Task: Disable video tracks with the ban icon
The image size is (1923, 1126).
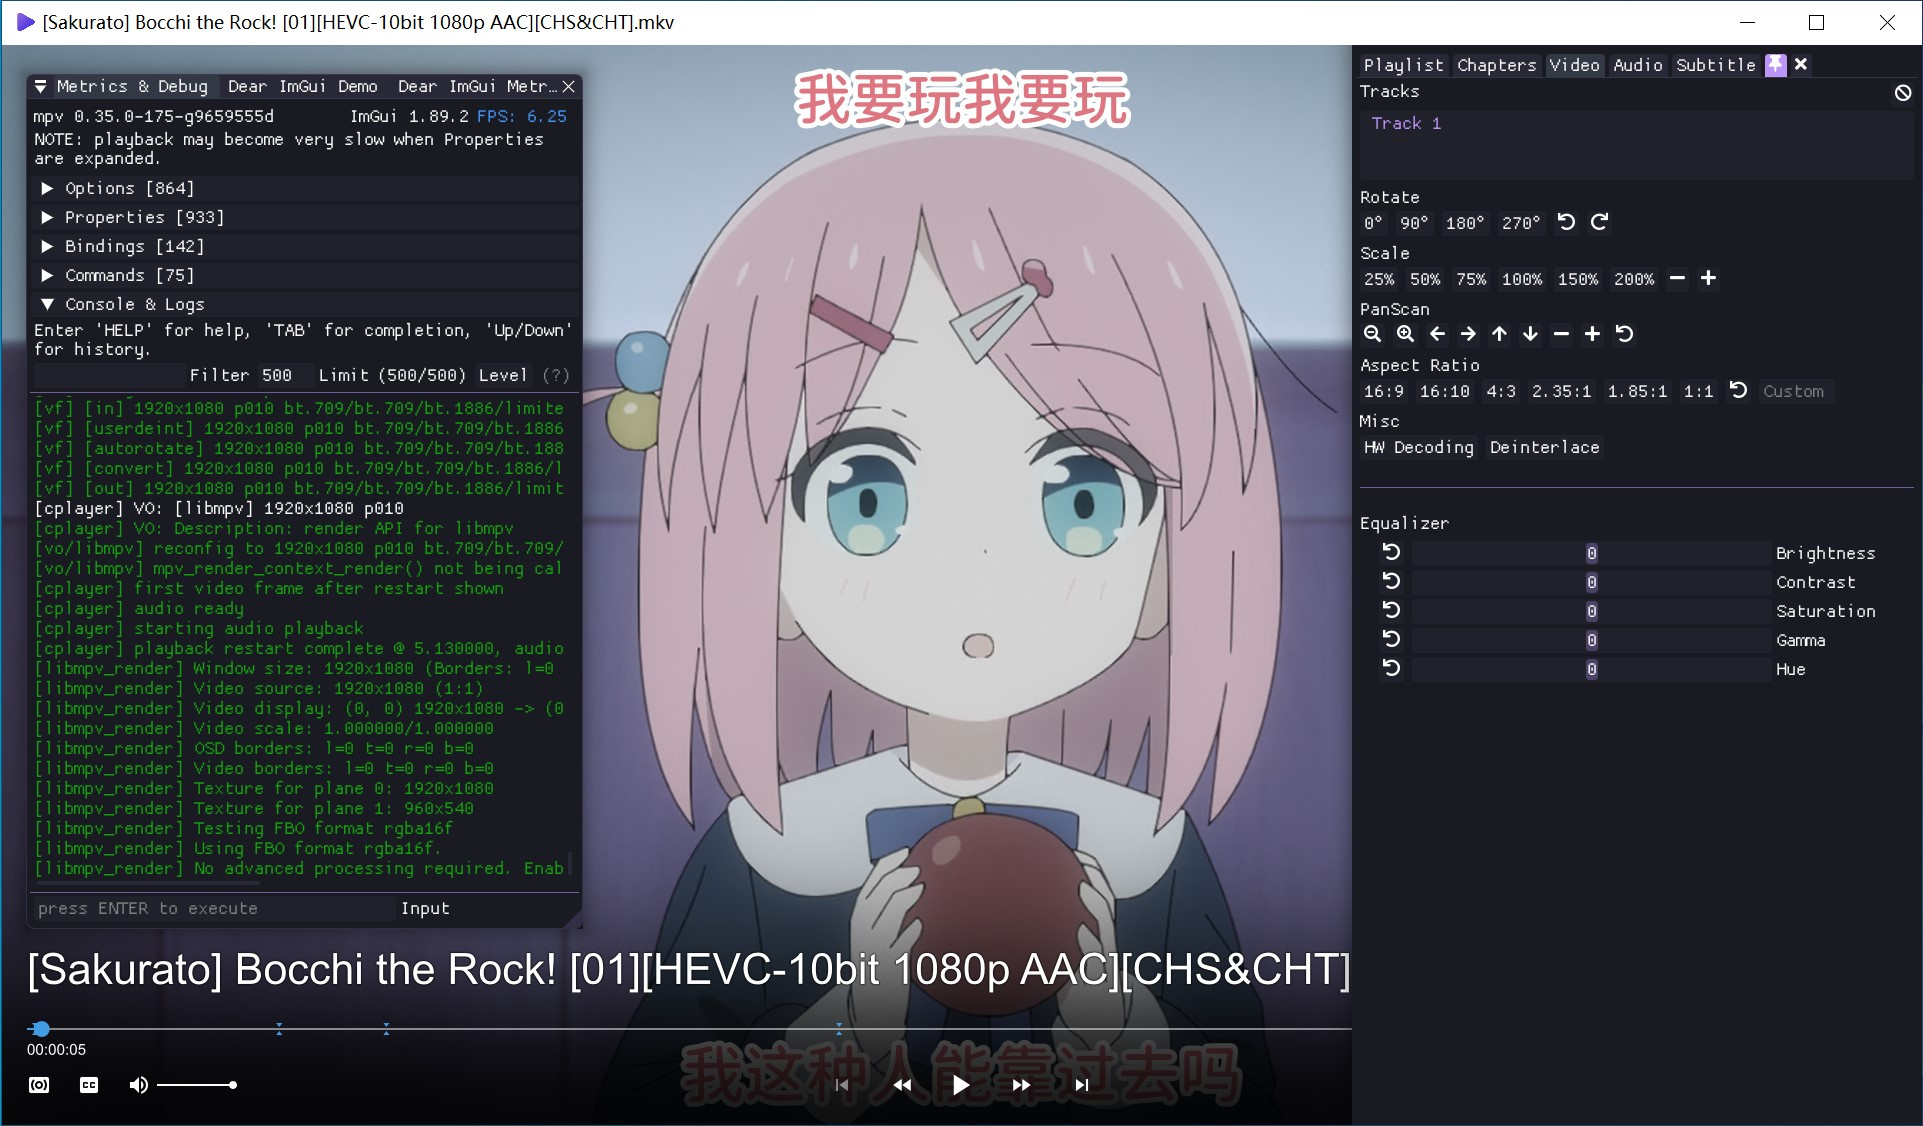Action: click(1903, 92)
